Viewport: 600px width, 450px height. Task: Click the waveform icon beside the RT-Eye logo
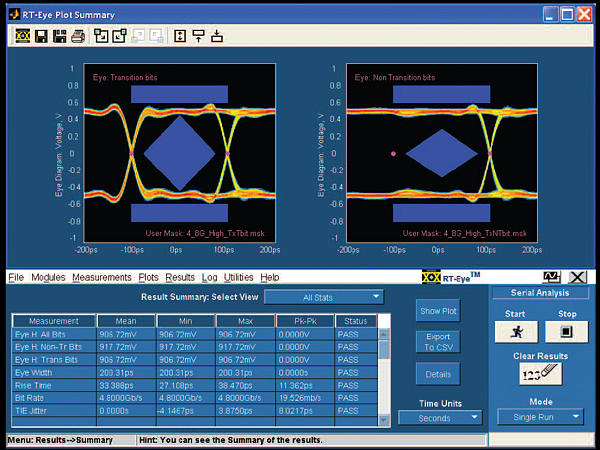point(551,277)
